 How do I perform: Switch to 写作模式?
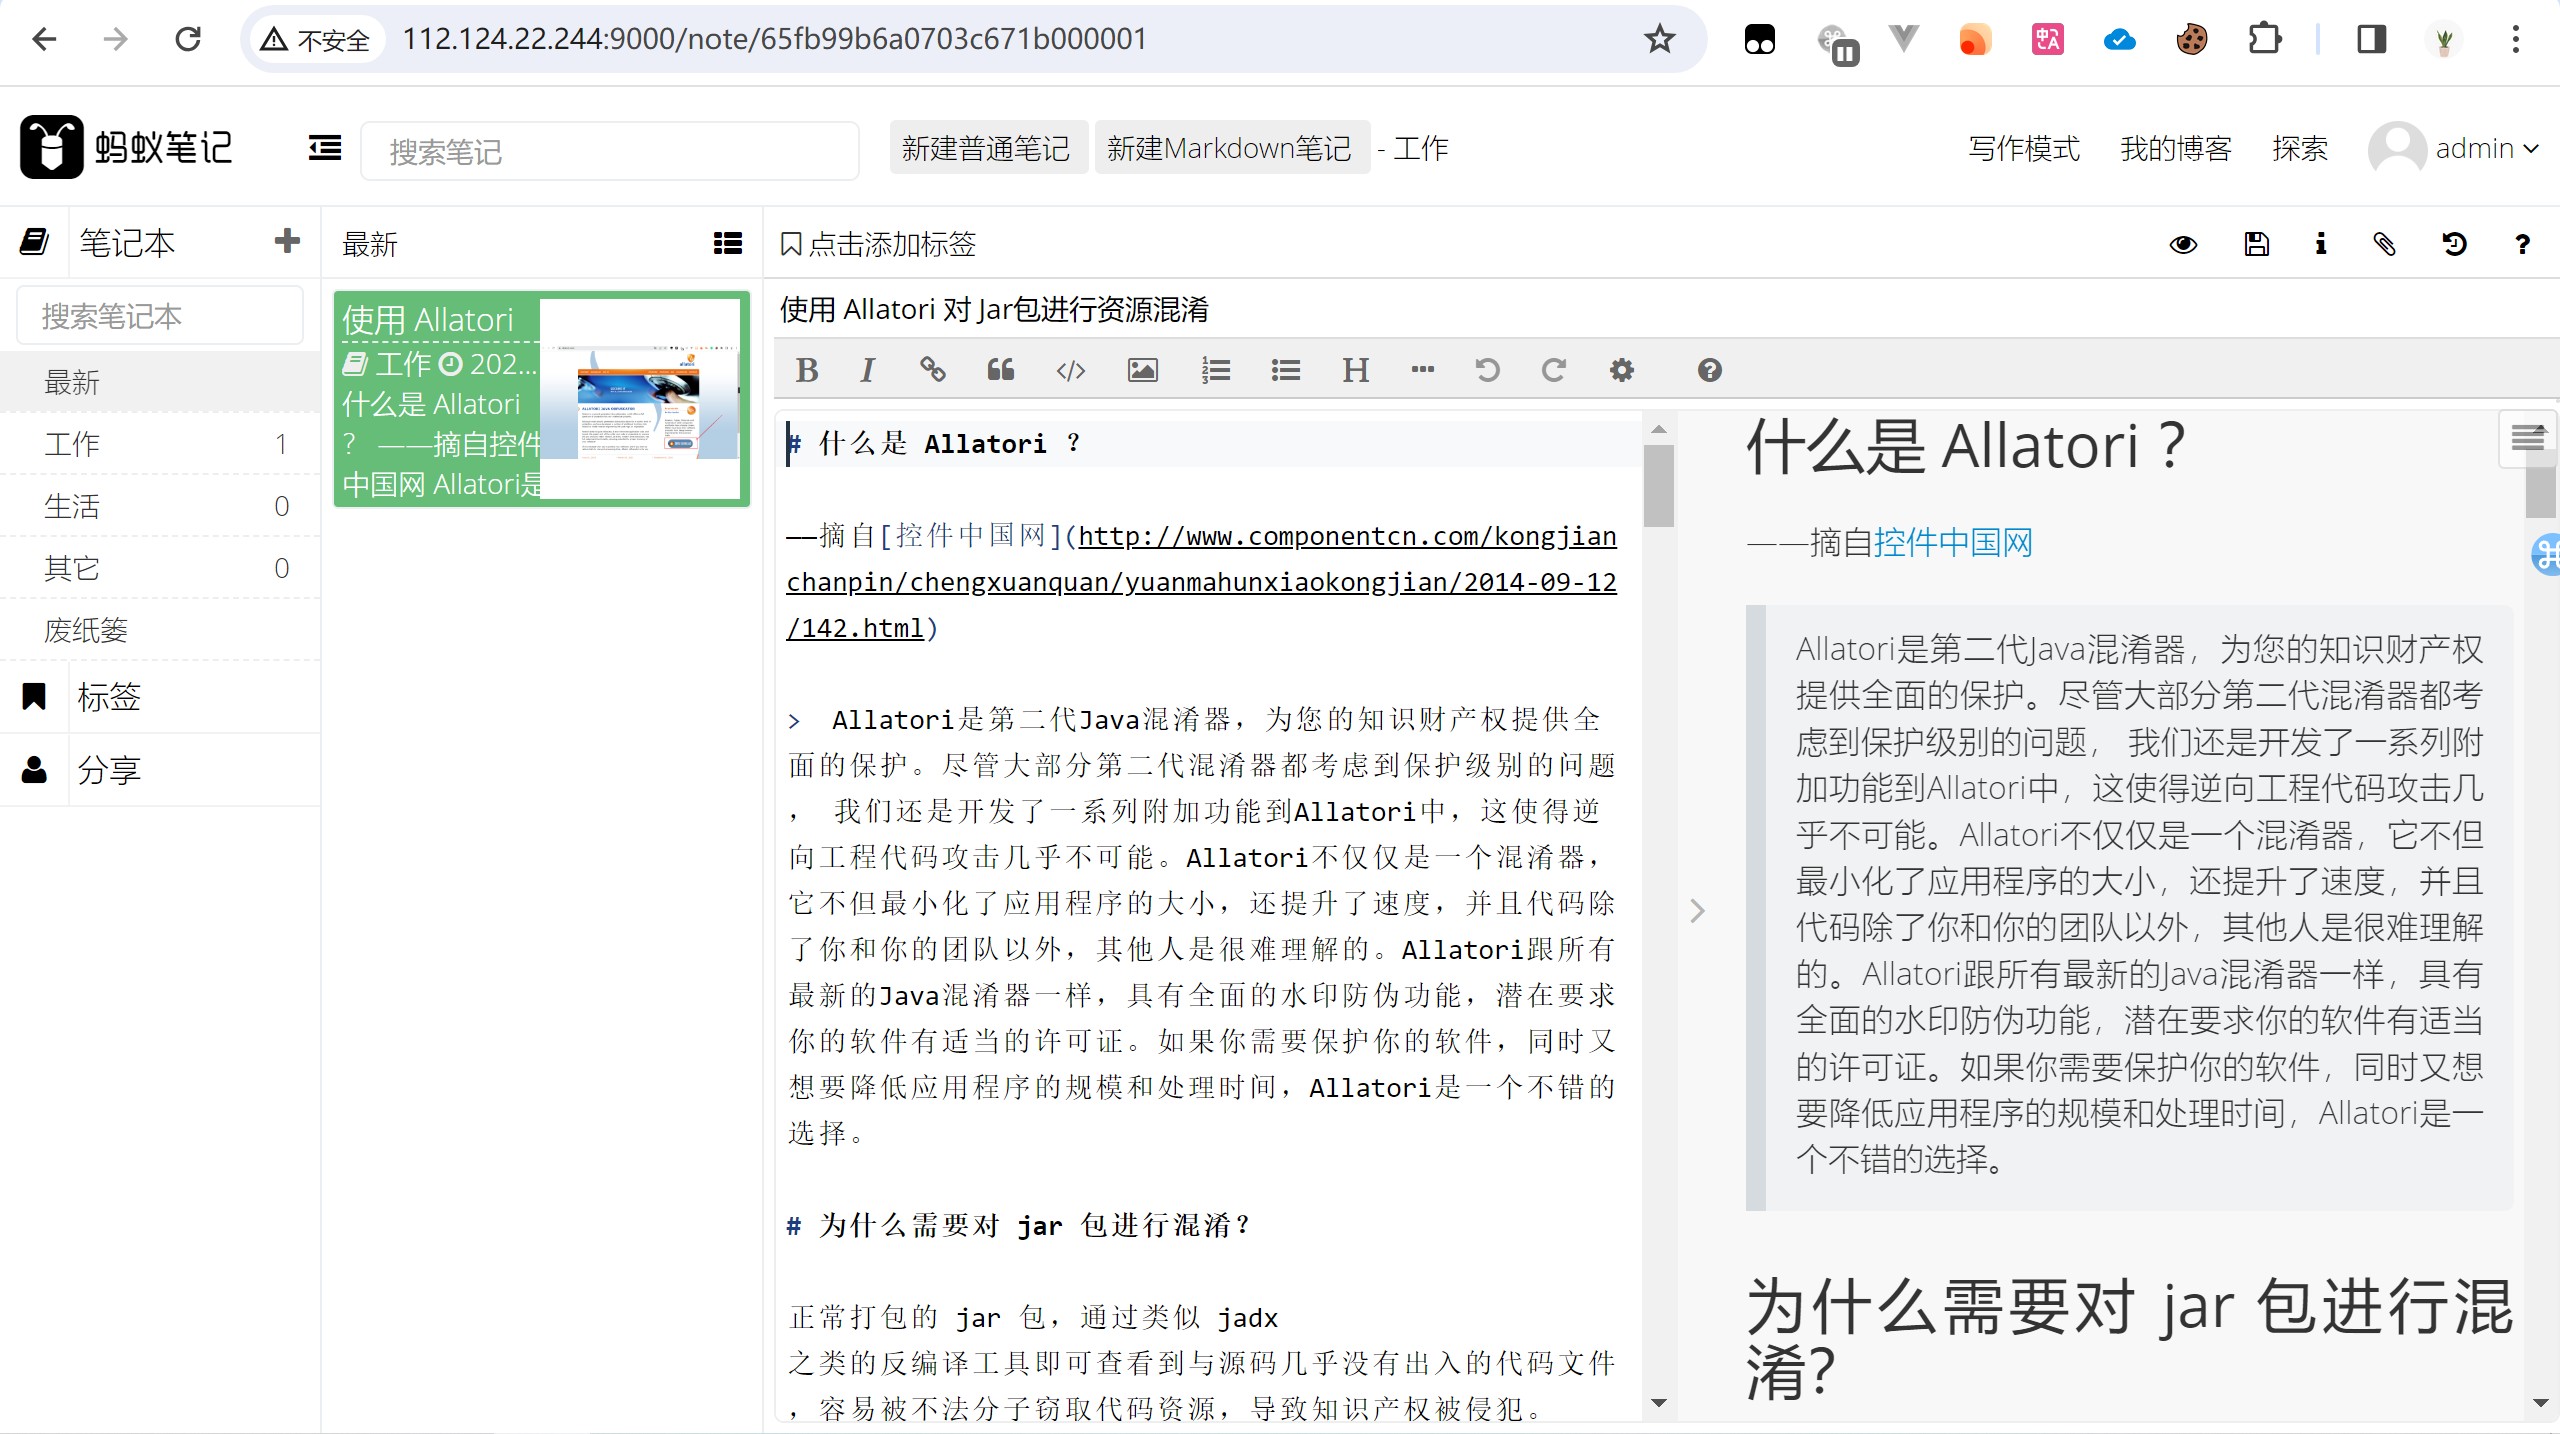point(2024,149)
